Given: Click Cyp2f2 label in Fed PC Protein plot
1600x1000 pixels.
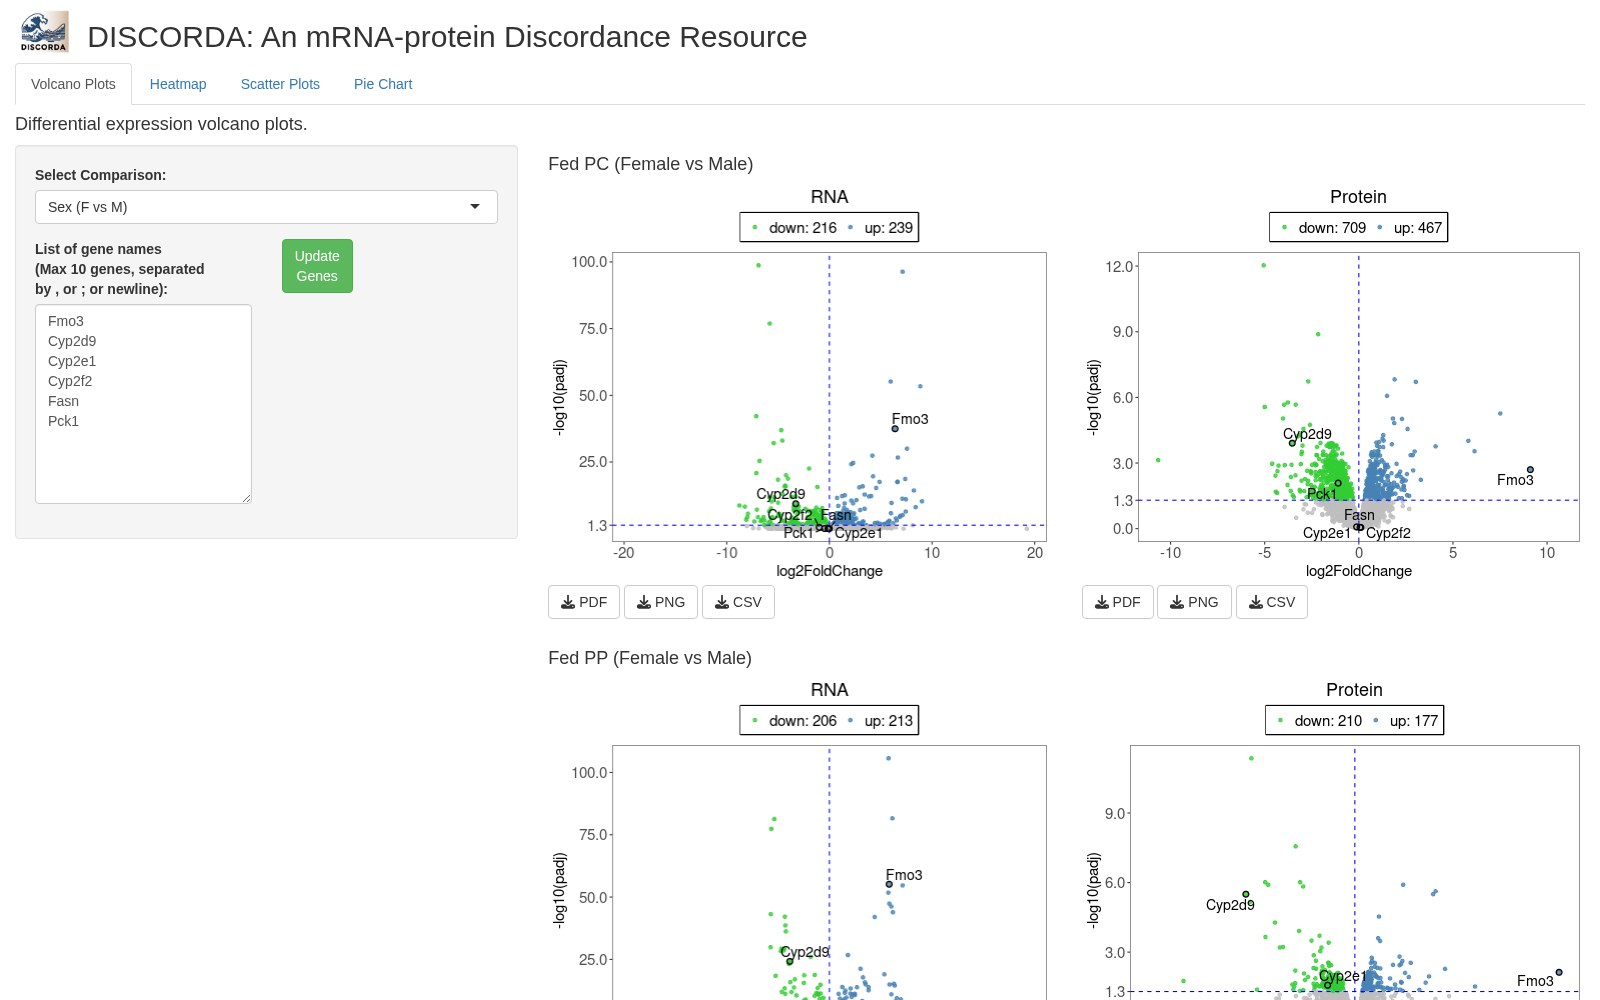Looking at the screenshot, I should 1388,533.
